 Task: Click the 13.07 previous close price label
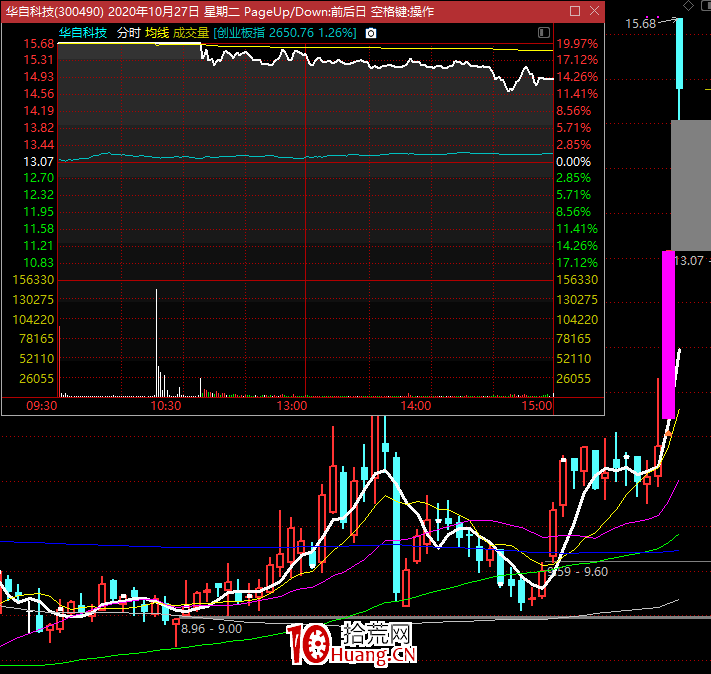coord(39,162)
